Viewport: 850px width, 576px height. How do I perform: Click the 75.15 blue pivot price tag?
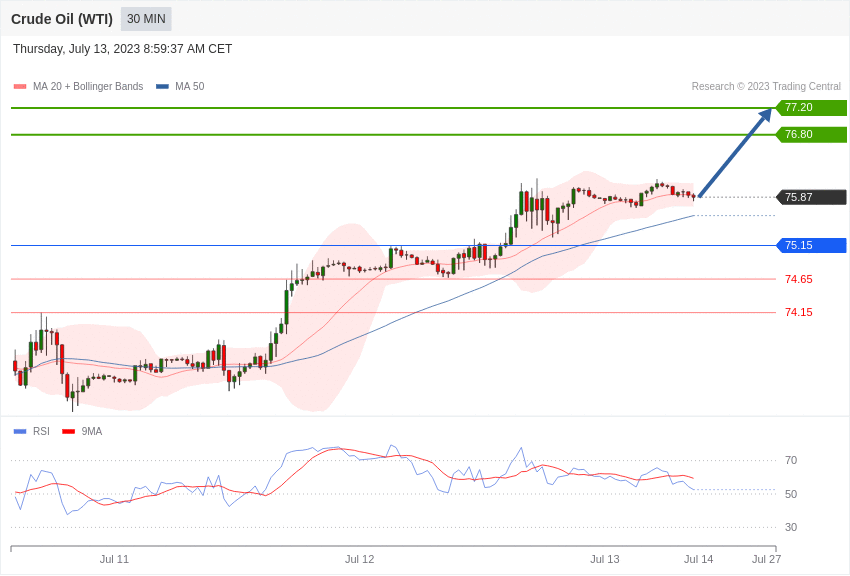coord(812,245)
